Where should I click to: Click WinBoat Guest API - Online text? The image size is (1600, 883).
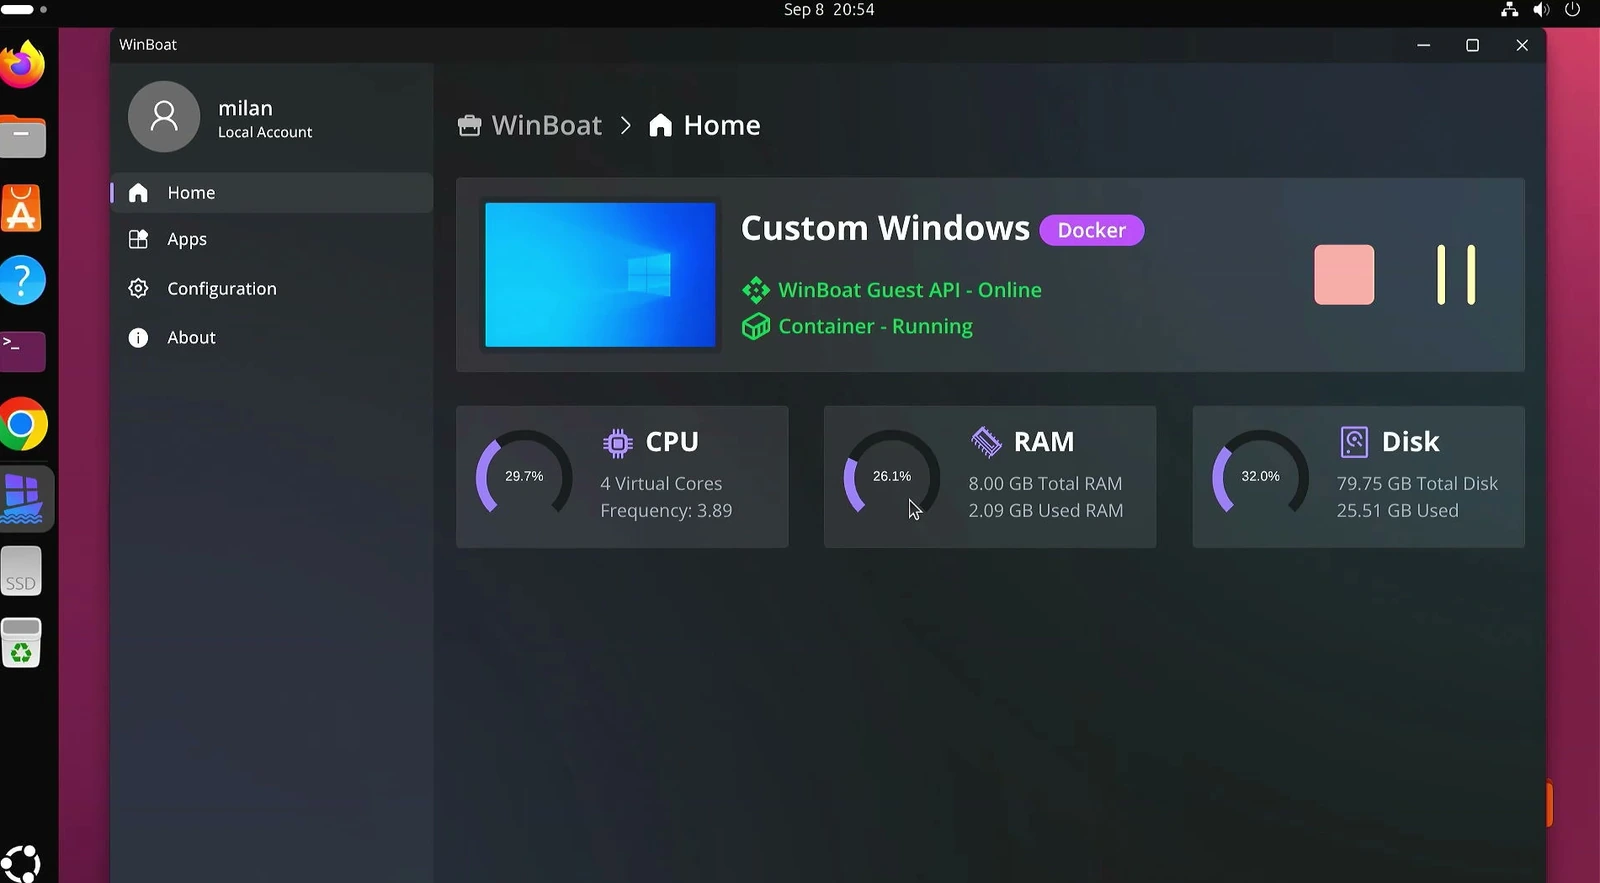(x=910, y=290)
